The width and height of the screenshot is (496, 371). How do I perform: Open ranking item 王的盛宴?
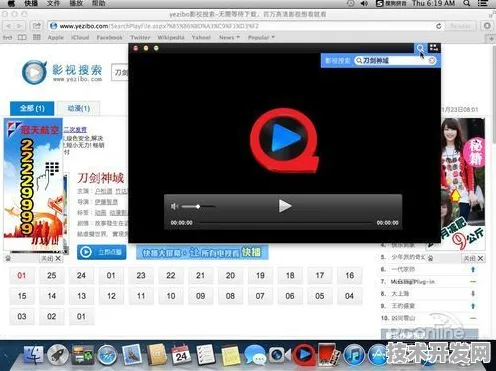pos(403,306)
